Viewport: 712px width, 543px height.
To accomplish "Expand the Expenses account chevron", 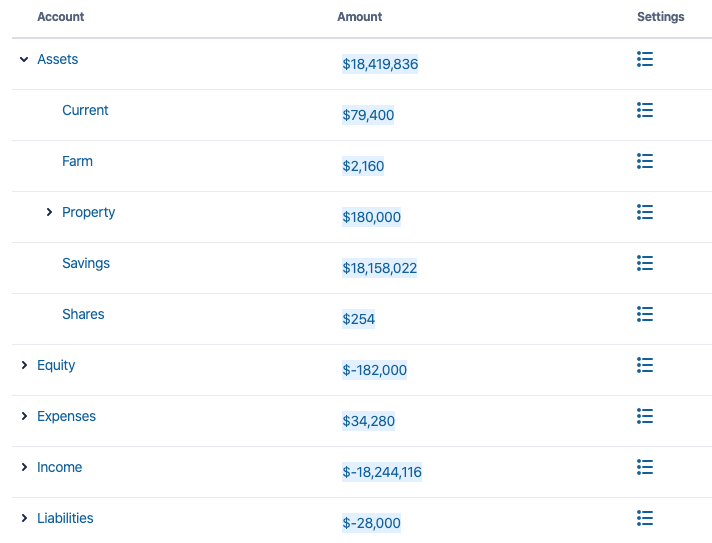I will click(x=24, y=417).
